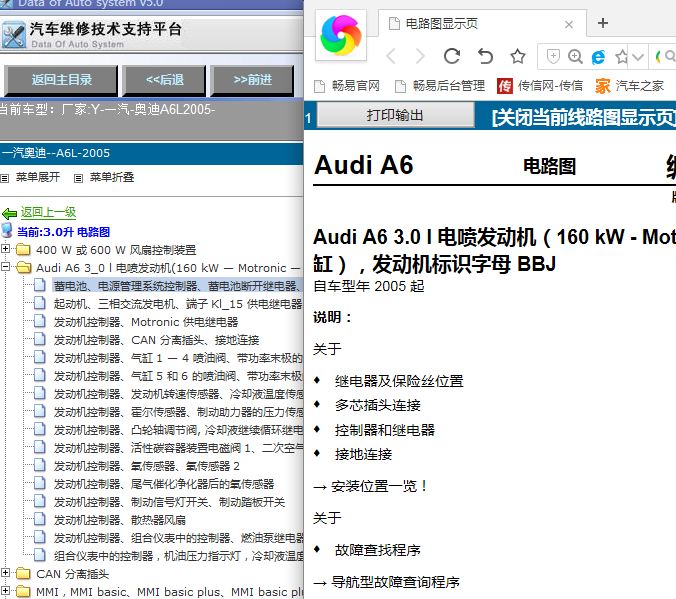Click the 菜单折叠 list icon

(x=78, y=178)
